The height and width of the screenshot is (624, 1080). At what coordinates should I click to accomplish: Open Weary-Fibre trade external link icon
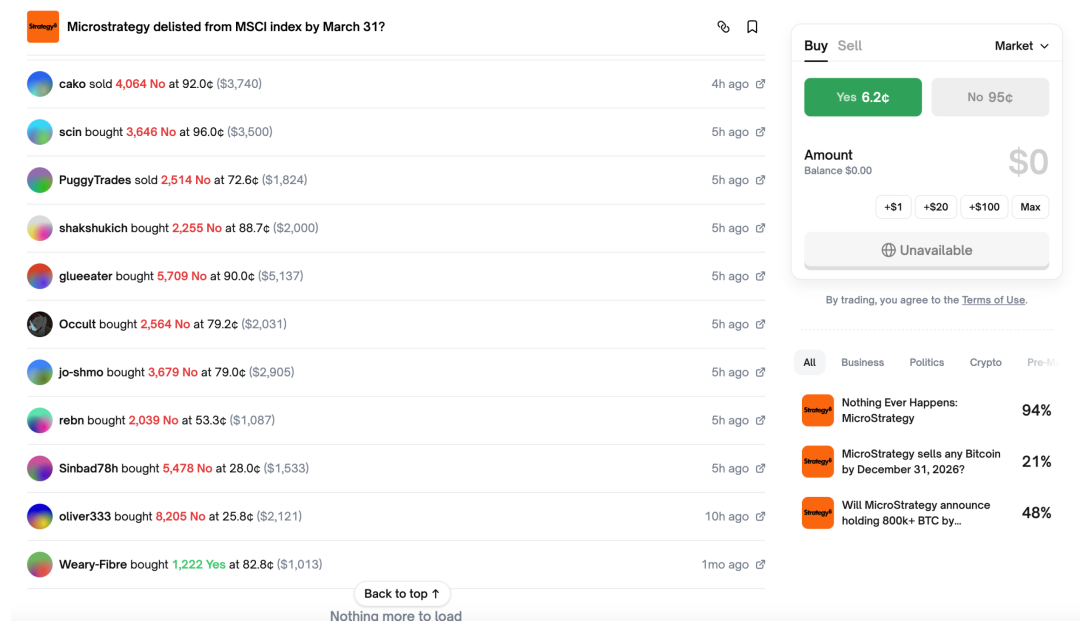(760, 565)
